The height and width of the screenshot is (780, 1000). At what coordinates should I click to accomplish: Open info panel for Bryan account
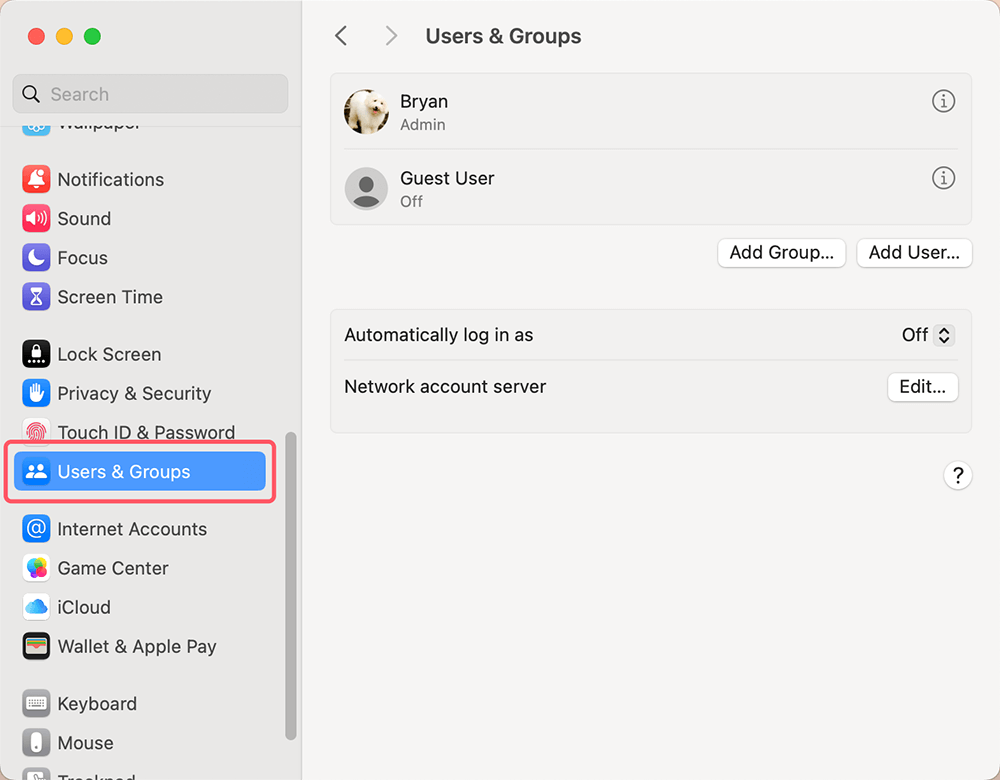coord(943,101)
